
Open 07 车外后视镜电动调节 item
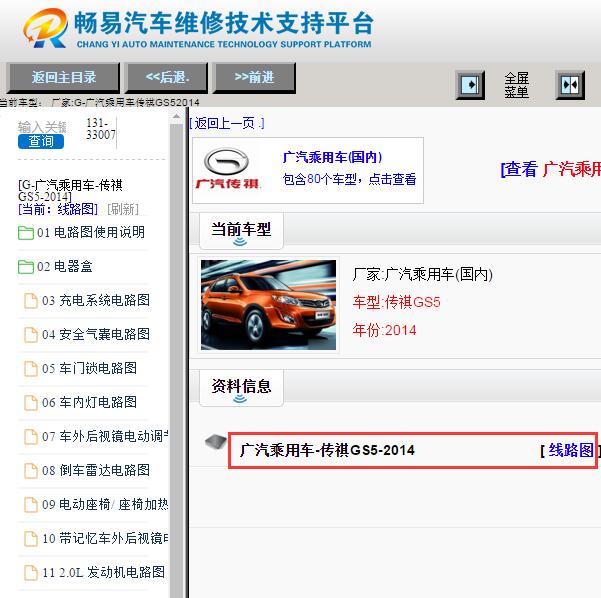[105, 436]
